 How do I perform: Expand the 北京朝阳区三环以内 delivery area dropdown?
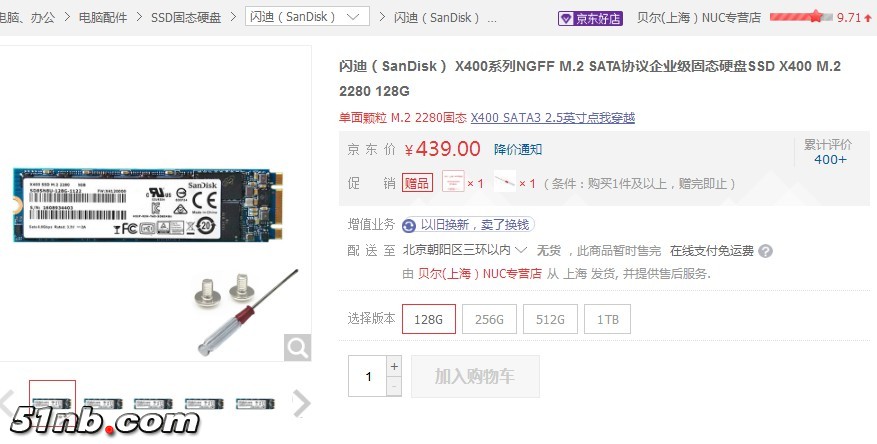pyautogui.click(x=465, y=250)
